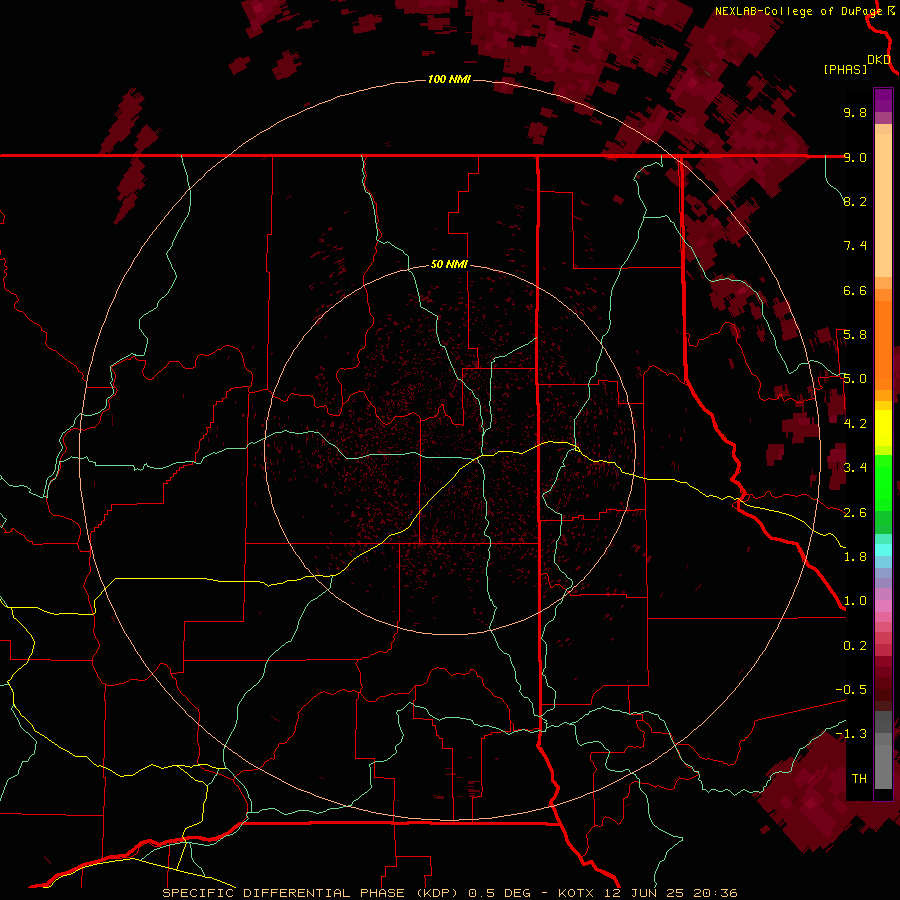Pick the cyan swatch beside 1.8
The width and height of the screenshot is (900, 900).
tap(883, 550)
